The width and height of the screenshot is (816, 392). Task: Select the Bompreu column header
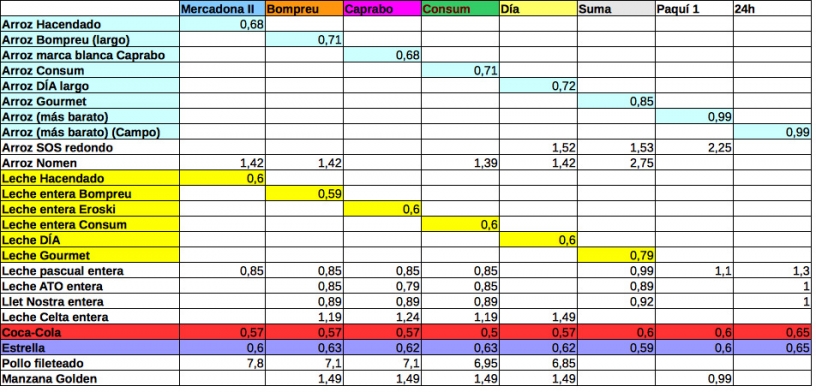304,9
